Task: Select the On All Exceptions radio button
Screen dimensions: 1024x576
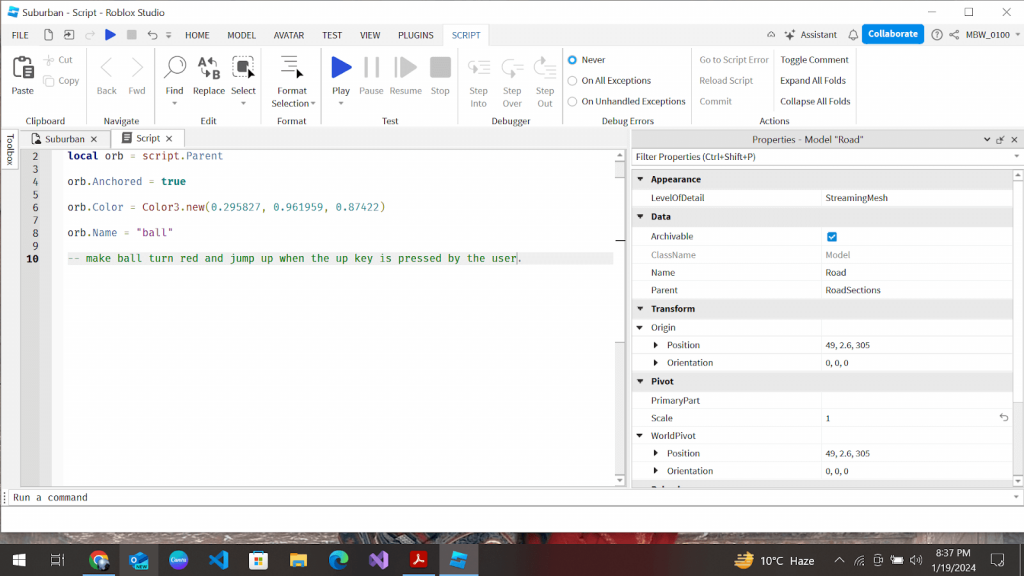Action: (x=570, y=80)
